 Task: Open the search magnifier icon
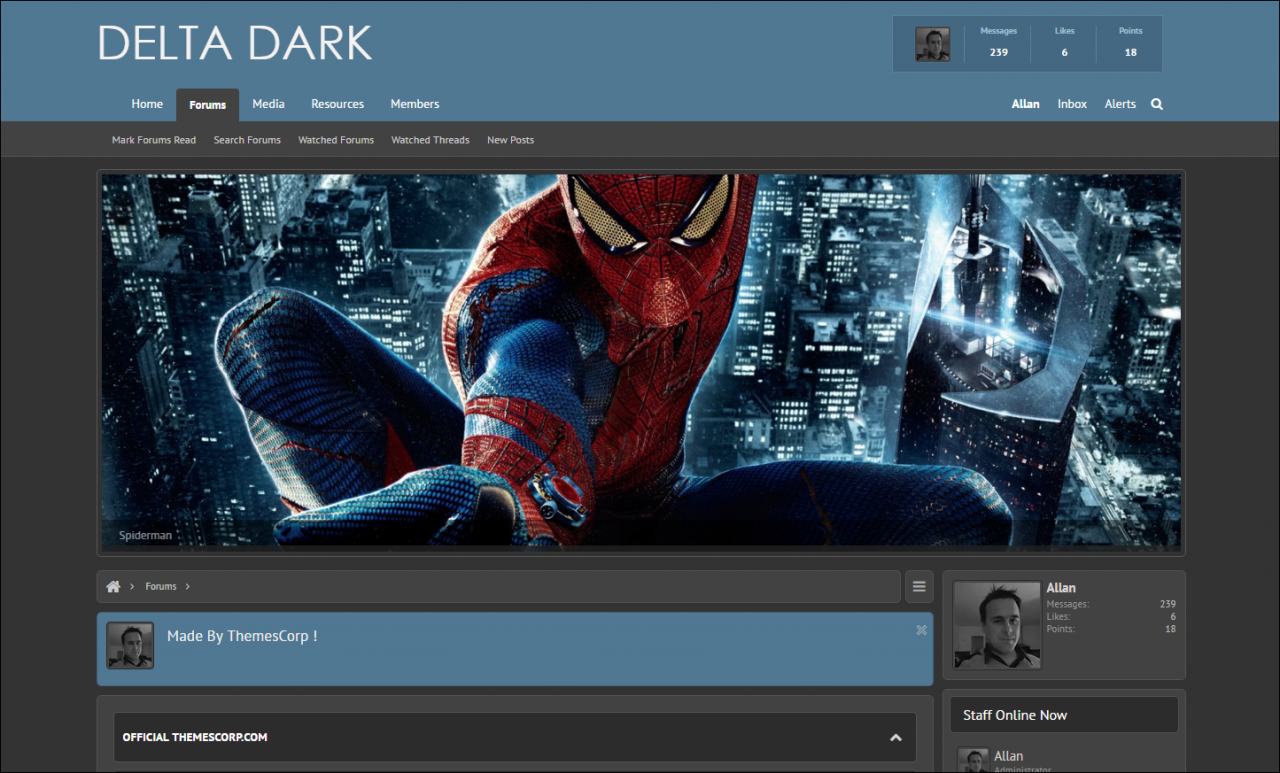tap(1157, 104)
